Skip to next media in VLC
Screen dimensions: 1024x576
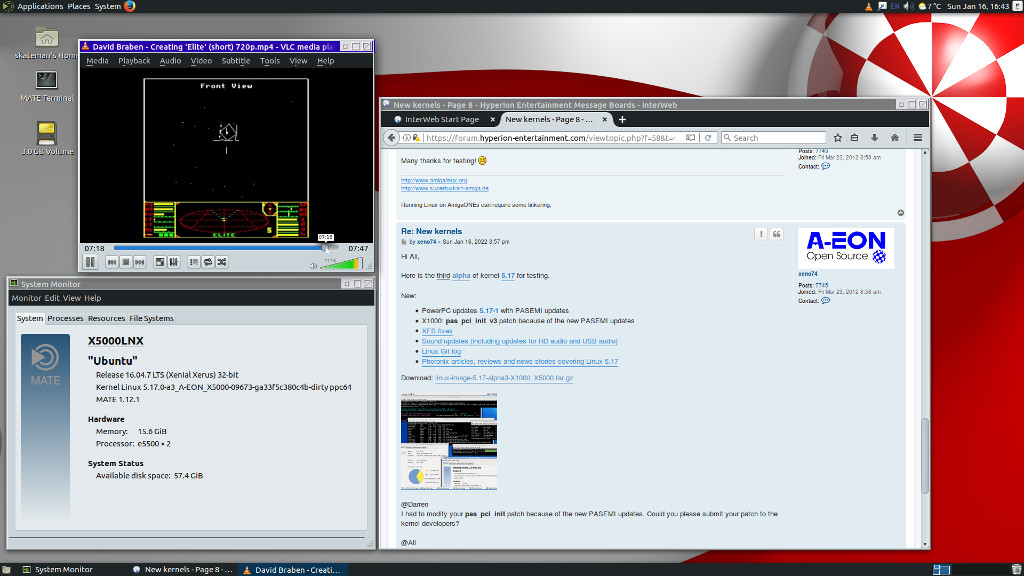[140, 262]
